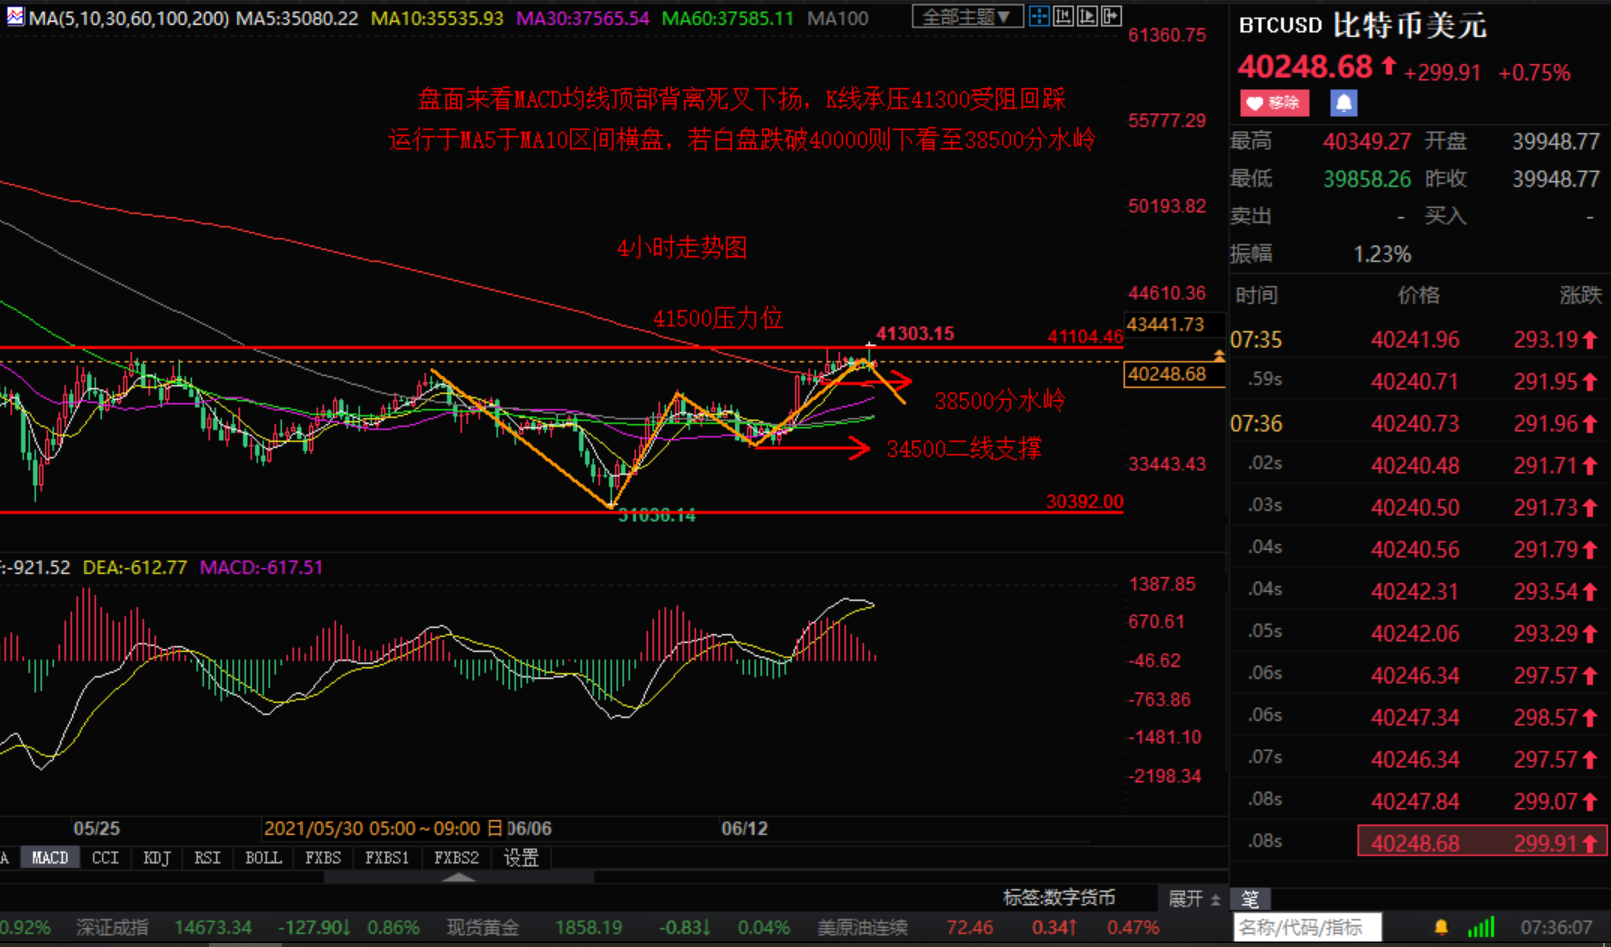Viewport: 1611px width, 947px height.
Task: Open the FXBS1 indicator tab
Action: click(x=387, y=858)
